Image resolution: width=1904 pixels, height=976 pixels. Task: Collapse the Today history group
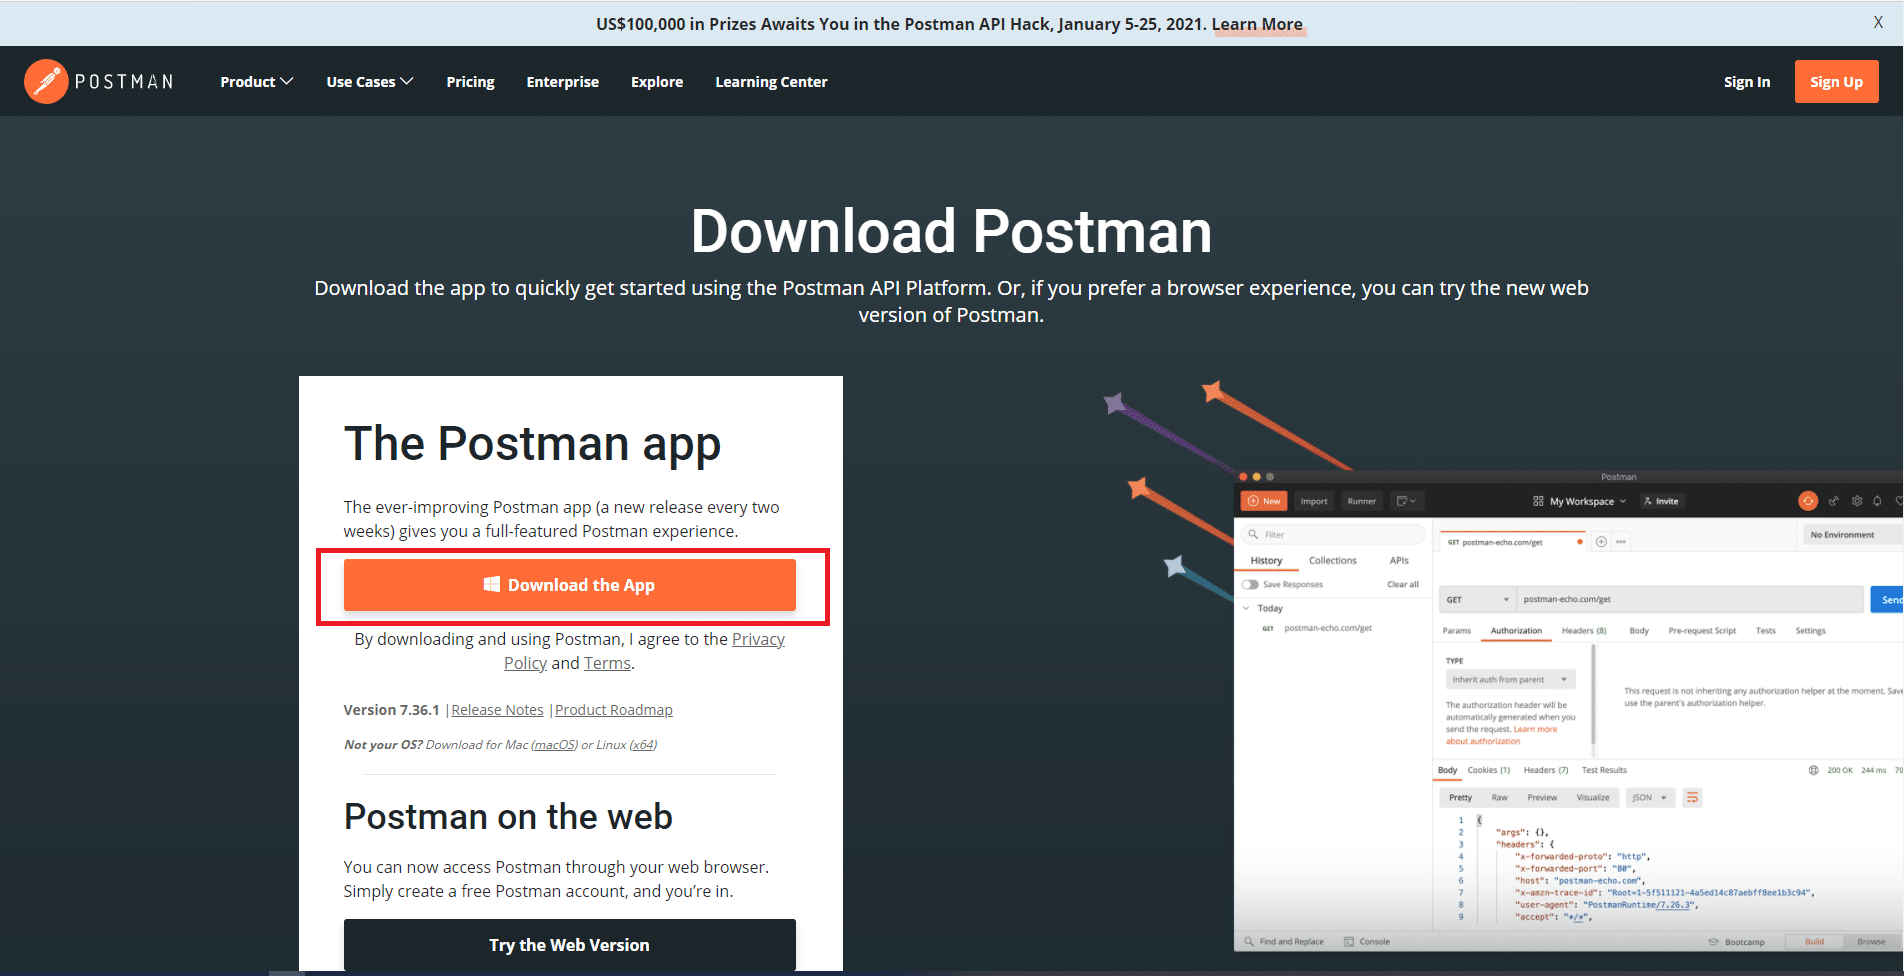click(x=1246, y=608)
